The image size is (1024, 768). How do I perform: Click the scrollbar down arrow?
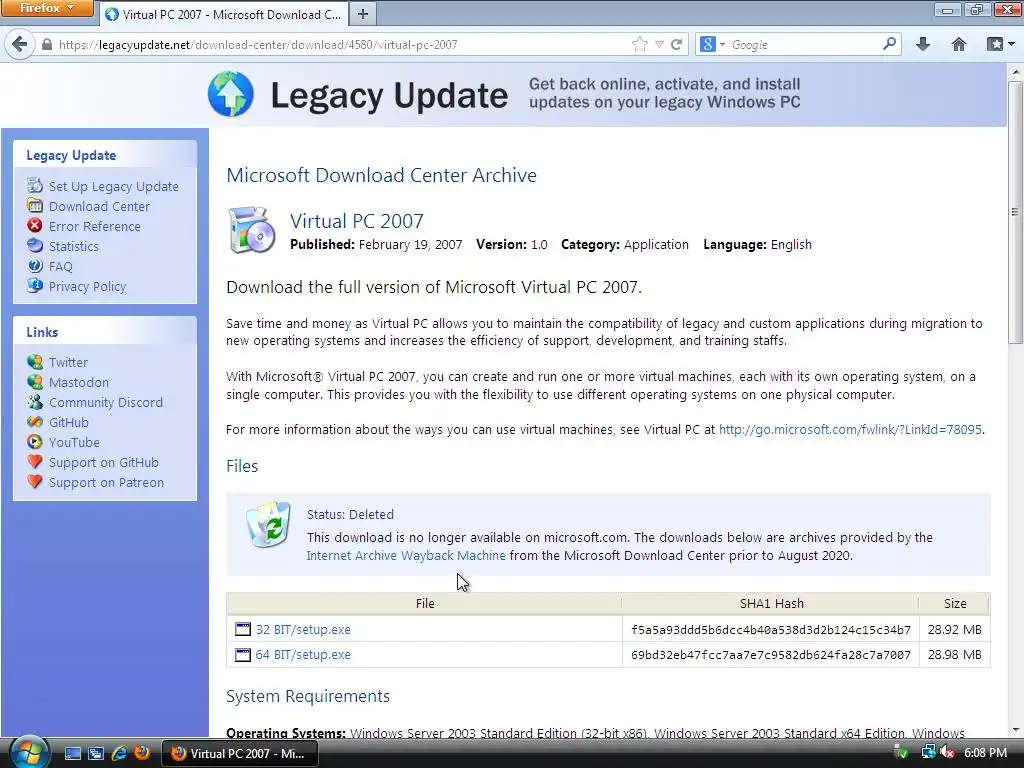click(x=1015, y=729)
